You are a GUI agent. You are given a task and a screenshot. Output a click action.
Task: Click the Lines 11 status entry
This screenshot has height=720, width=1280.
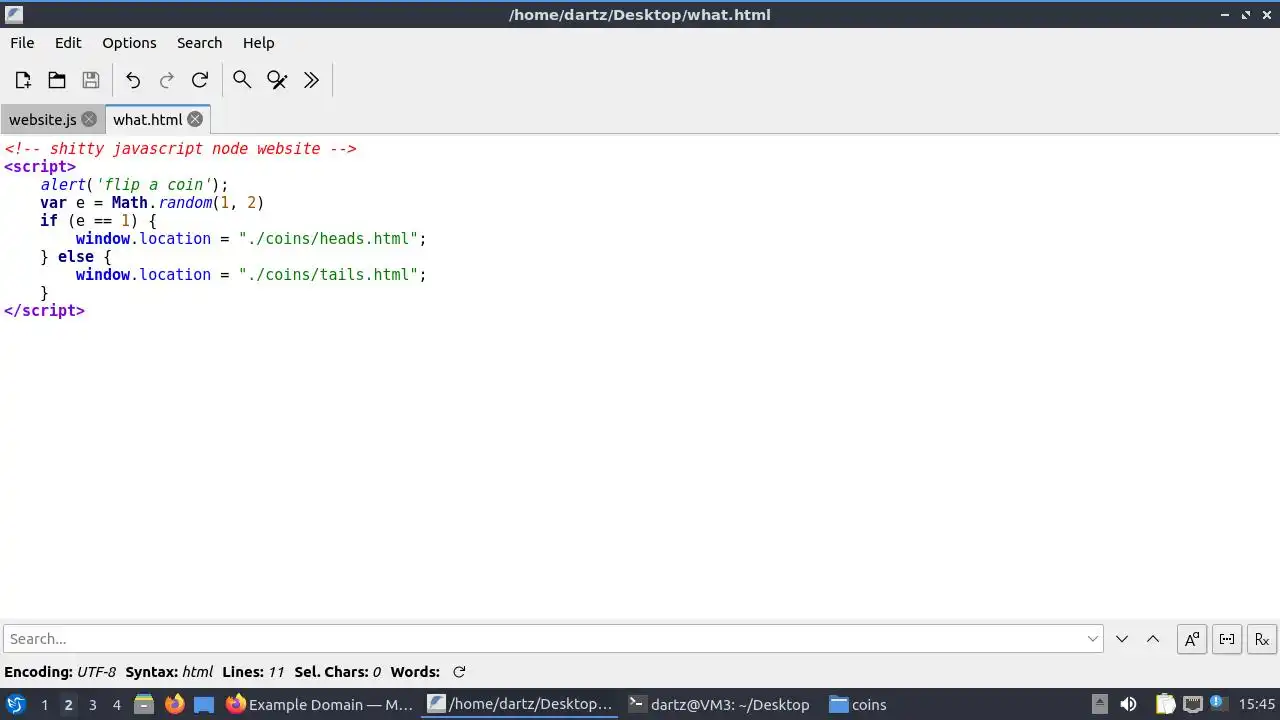(x=253, y=672)
